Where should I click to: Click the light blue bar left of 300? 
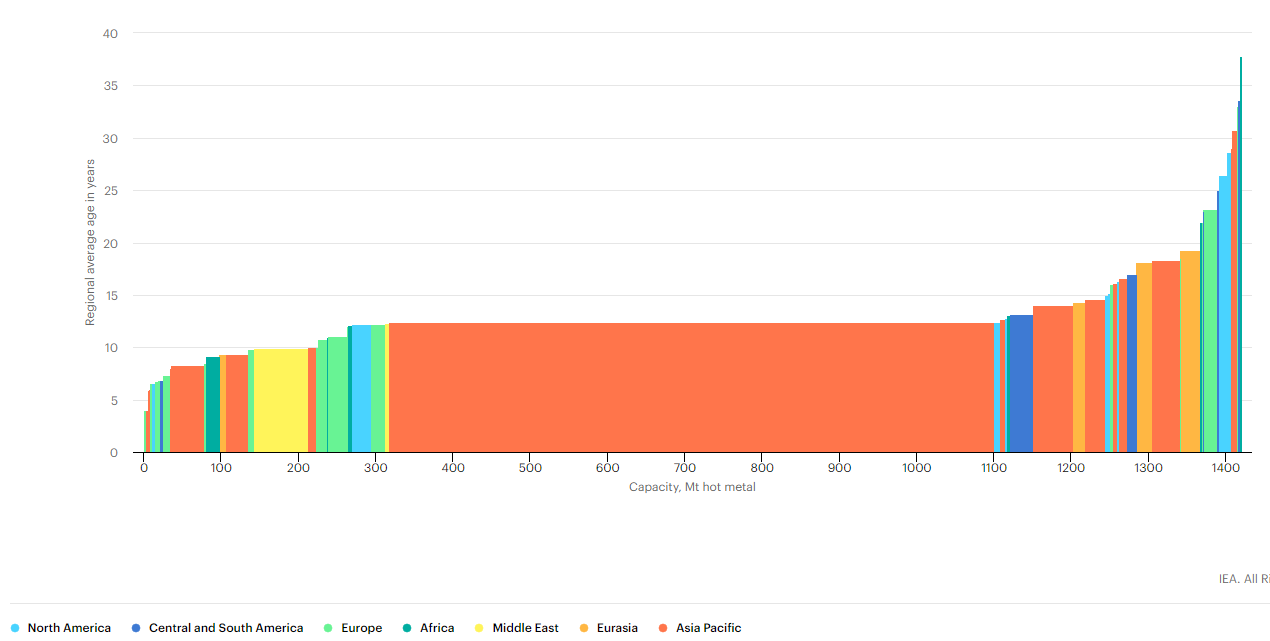tap(361, 389)
